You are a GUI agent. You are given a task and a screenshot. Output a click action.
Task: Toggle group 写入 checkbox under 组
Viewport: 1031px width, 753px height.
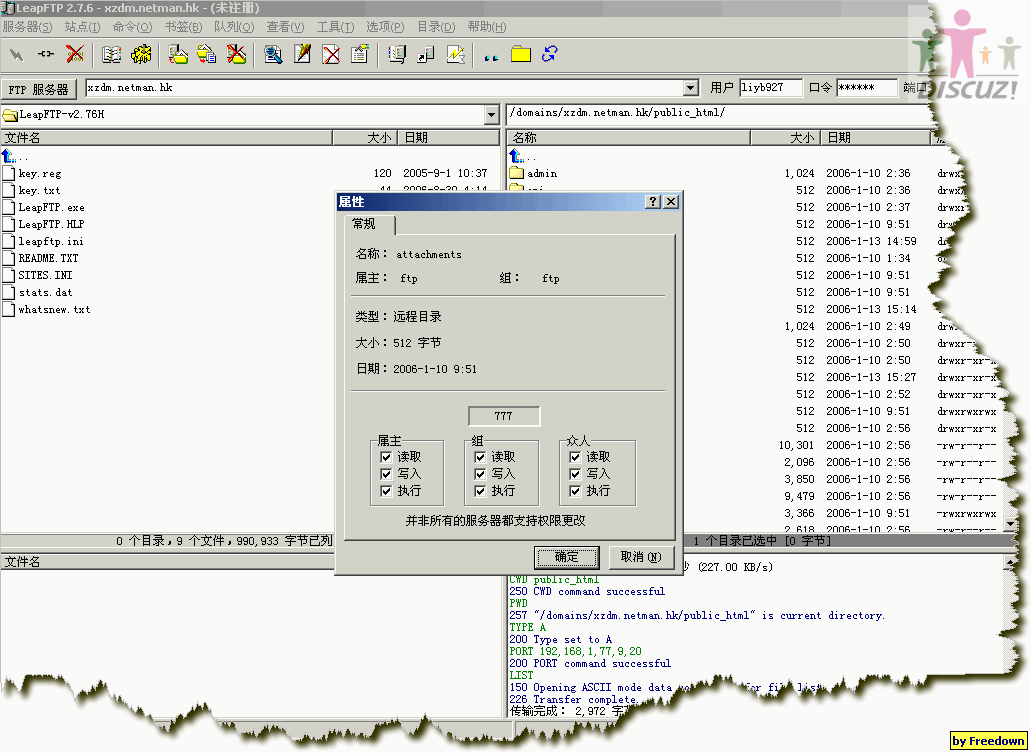click(x=480, y=474)
